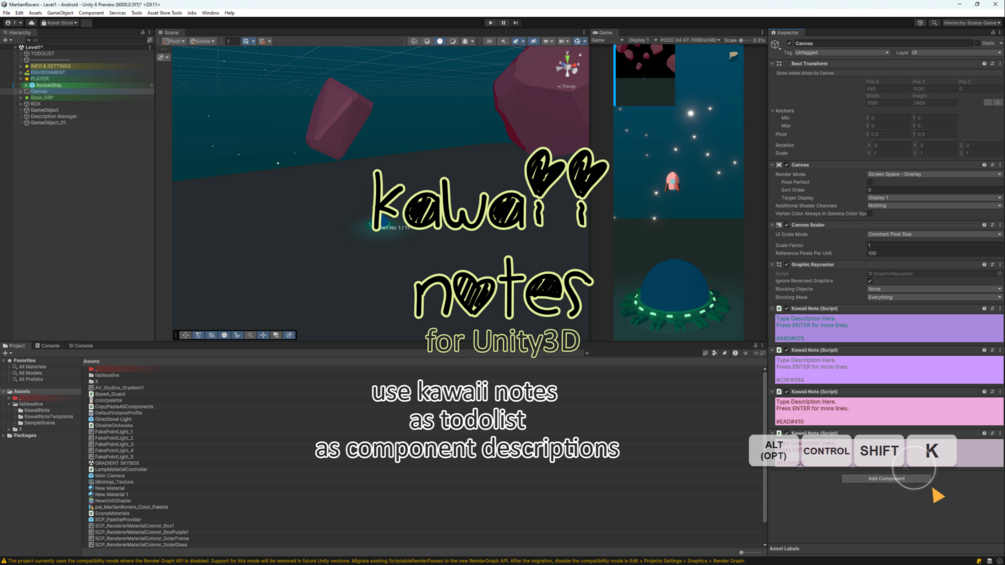Click the Add Component button

pos(886,479)
